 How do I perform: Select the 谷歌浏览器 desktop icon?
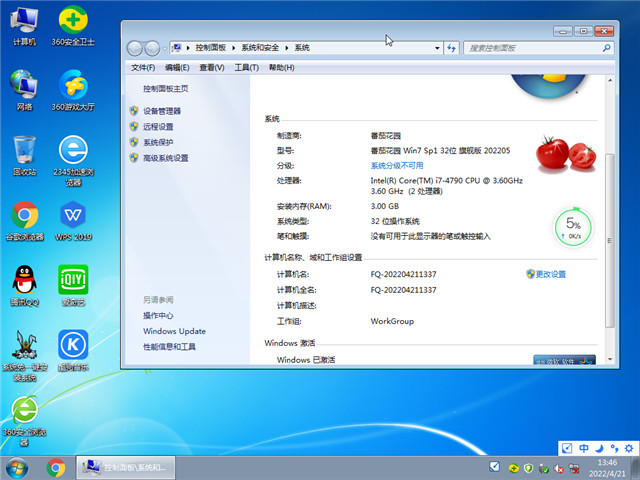(24, 220)
